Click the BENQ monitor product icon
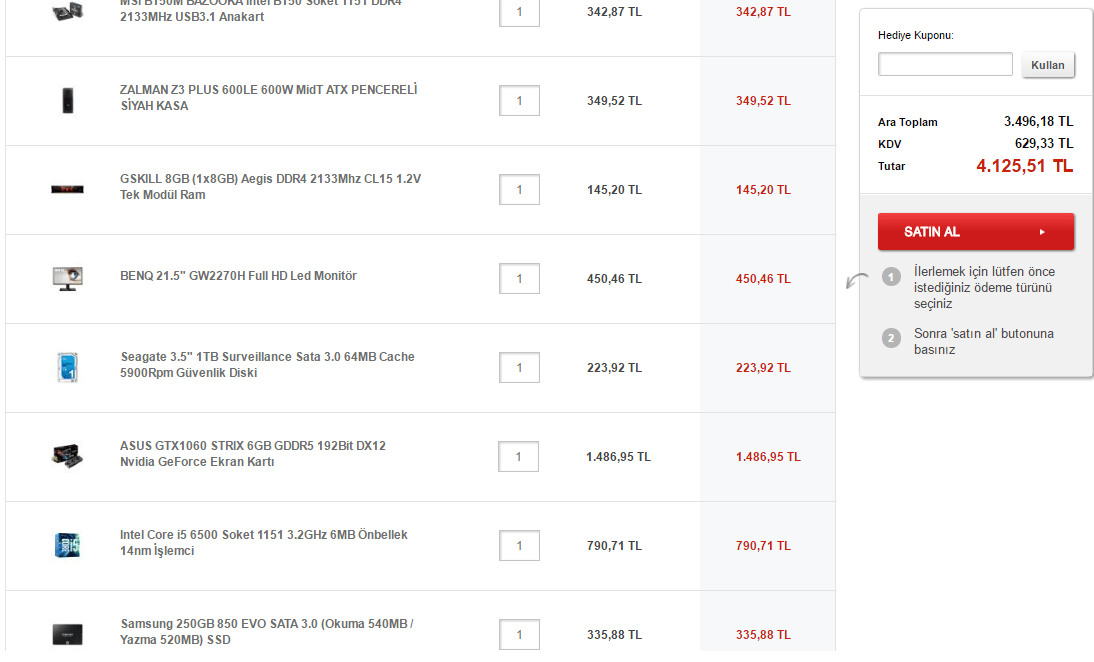This screenshot has width=1094, height=662. click(67, 278)
